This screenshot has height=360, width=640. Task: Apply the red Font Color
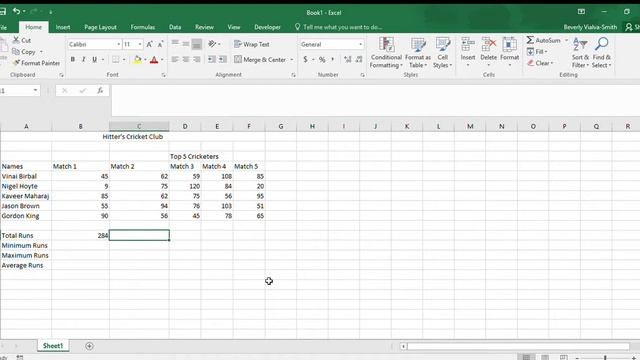click(x=154, y=60)
